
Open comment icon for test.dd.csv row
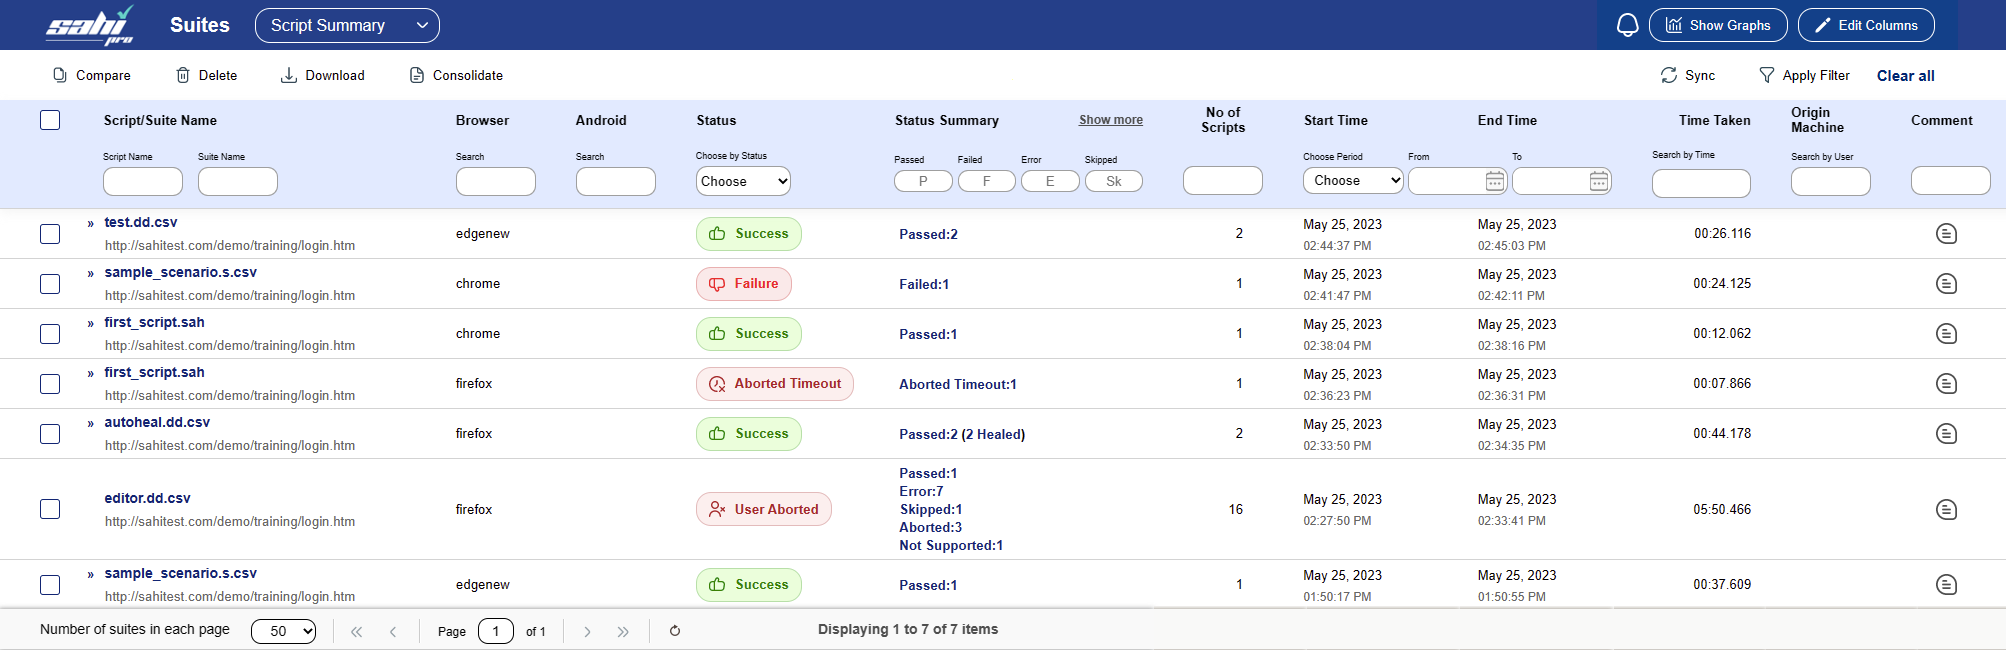(1946, 234)
